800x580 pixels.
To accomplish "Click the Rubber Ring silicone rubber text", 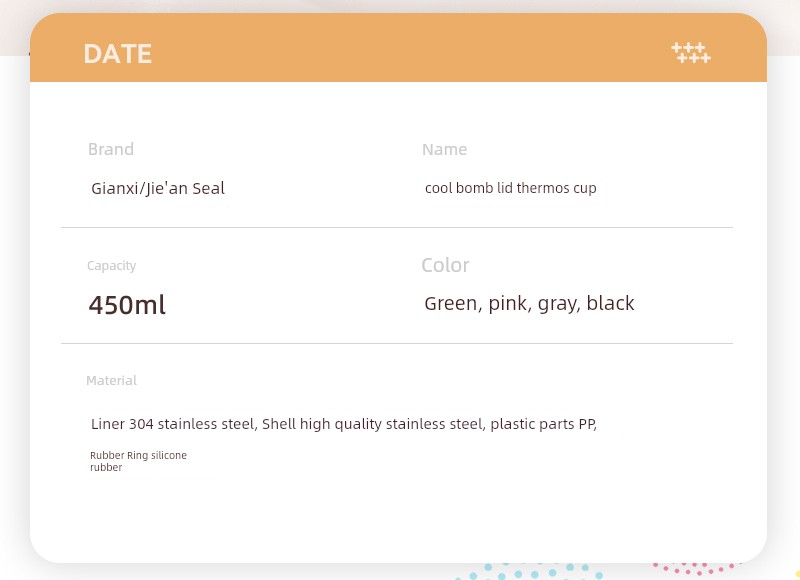I will 138,461.
